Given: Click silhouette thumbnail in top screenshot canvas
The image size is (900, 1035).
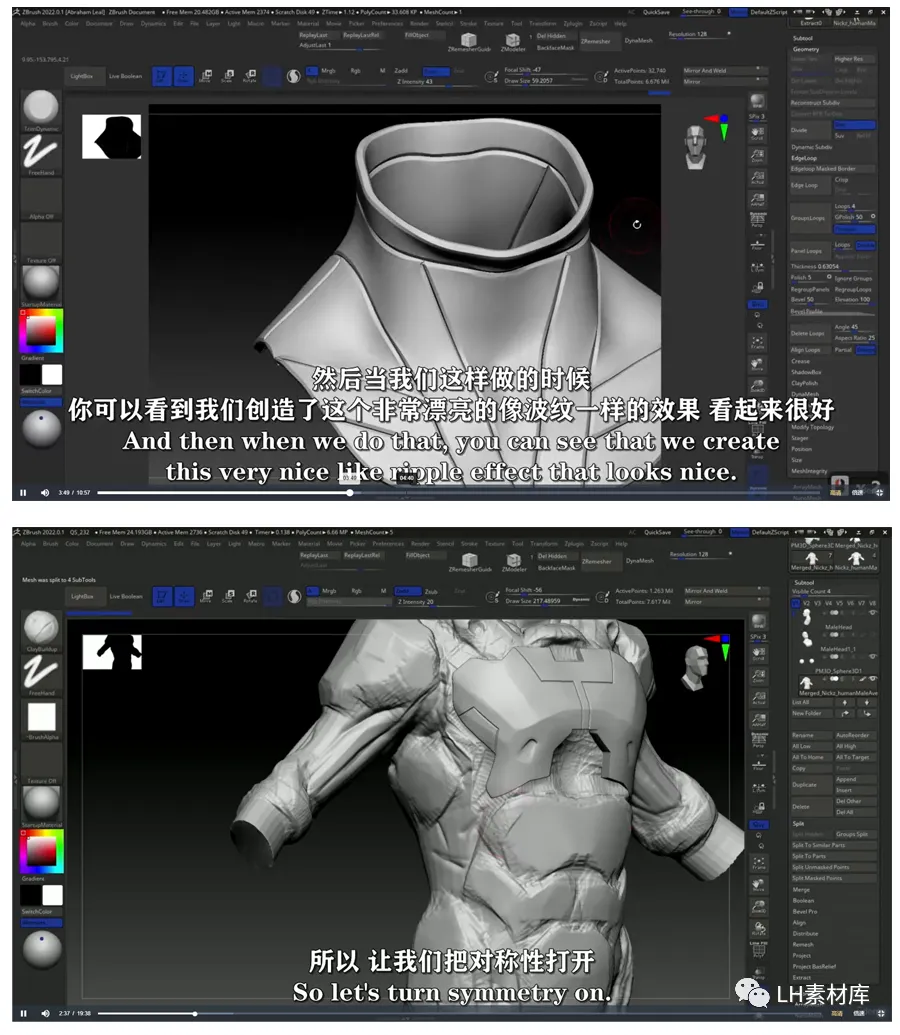Looking at the screenshot, I should (x=112, y=137).
